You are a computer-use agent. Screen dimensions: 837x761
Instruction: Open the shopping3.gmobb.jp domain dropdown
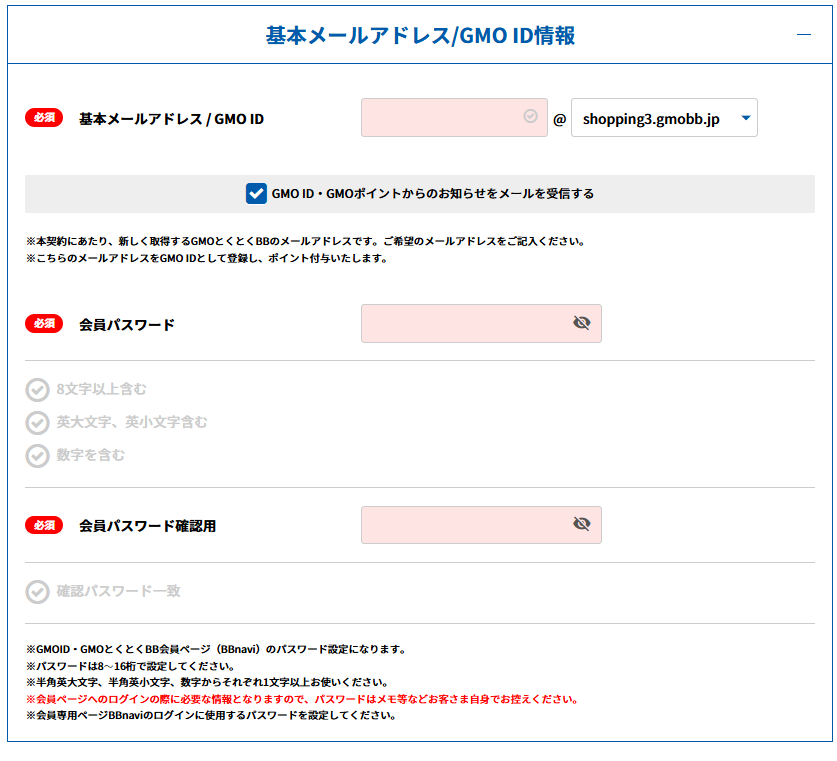(664, 118)
